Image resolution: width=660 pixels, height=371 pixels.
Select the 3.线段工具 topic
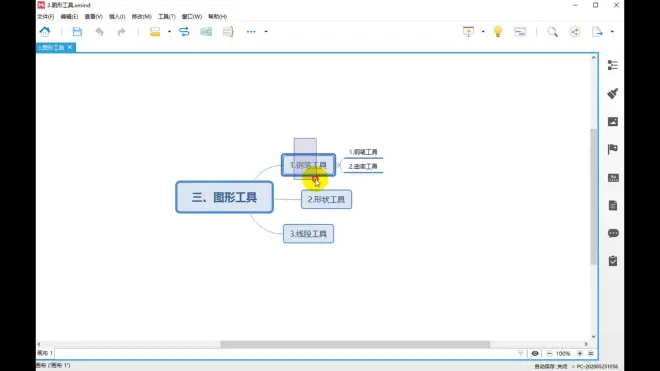tap(308, 234)
